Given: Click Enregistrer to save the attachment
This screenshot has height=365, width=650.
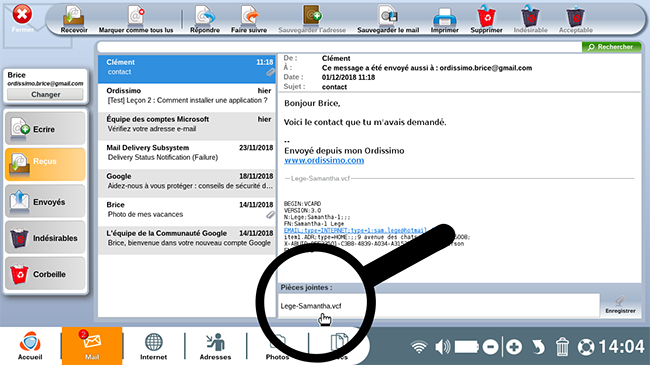Looking at the screenshot, I should tap(620, 305).
